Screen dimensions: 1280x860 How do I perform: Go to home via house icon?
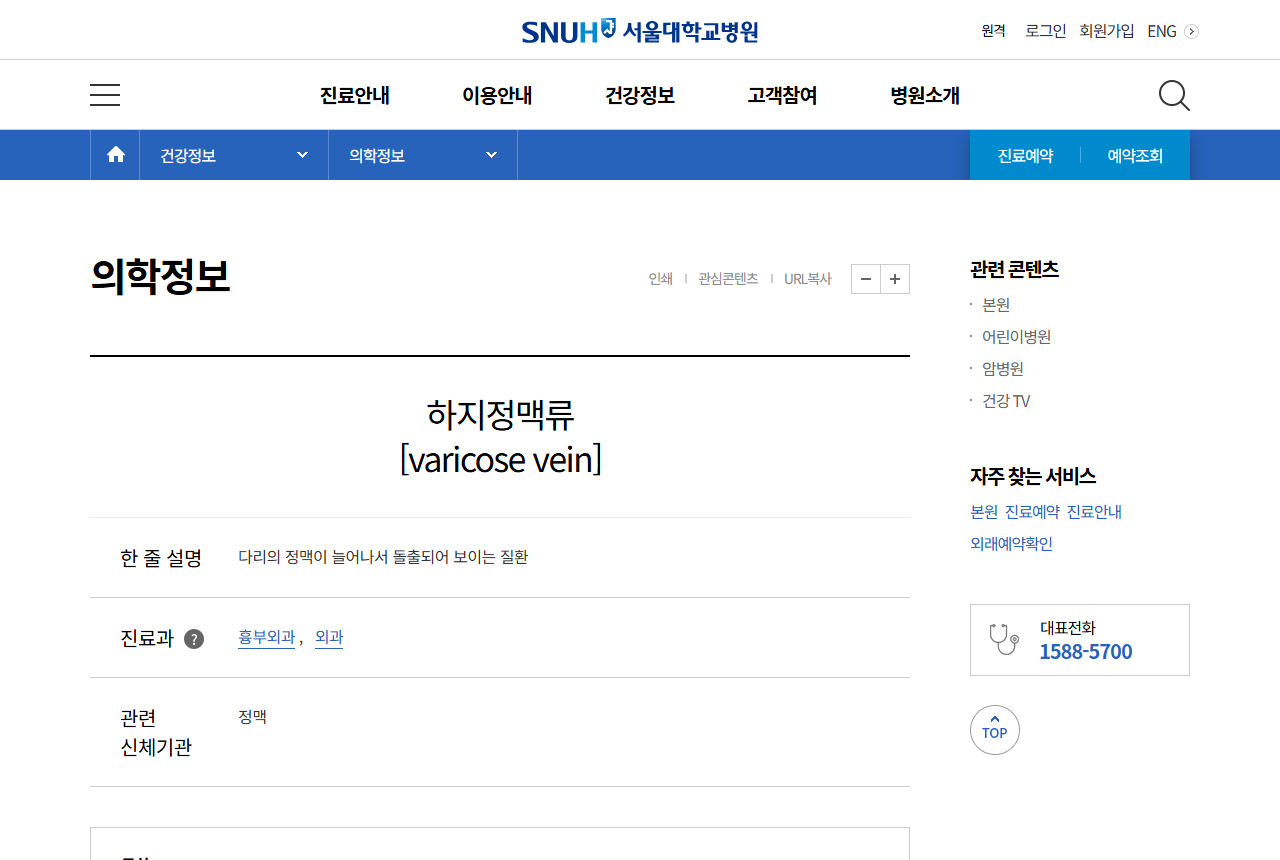pos(116,155)
